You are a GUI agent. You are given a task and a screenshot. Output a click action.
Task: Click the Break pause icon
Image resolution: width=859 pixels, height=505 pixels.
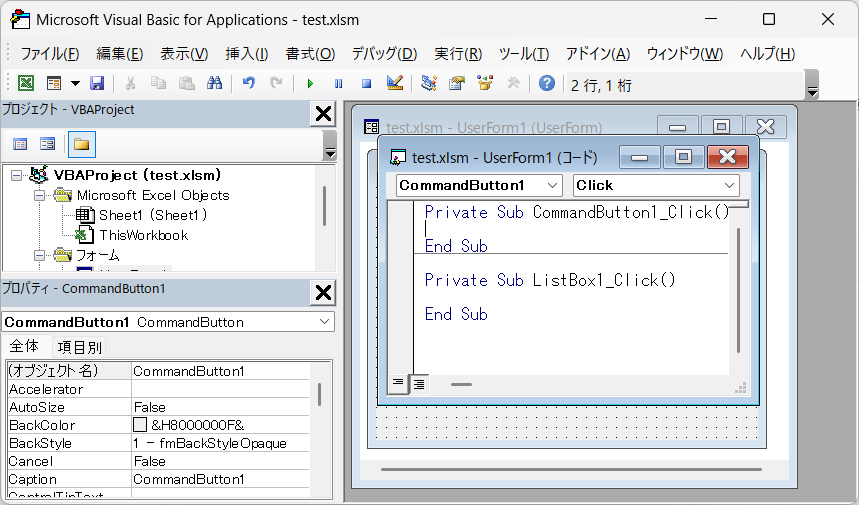coord(339,83)
